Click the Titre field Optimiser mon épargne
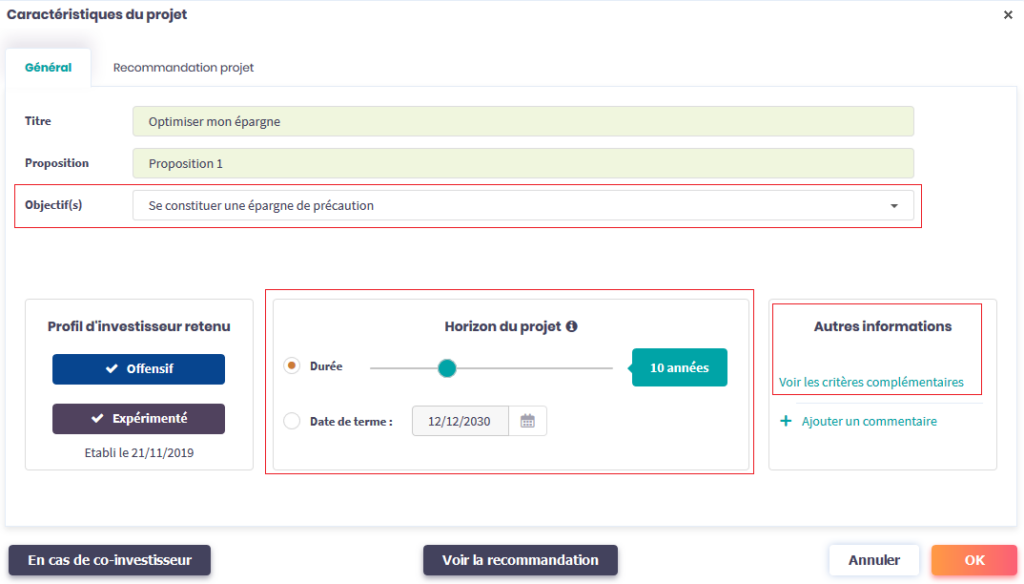This screenshot has width=1024, height=584. click(x=523, y=122)
